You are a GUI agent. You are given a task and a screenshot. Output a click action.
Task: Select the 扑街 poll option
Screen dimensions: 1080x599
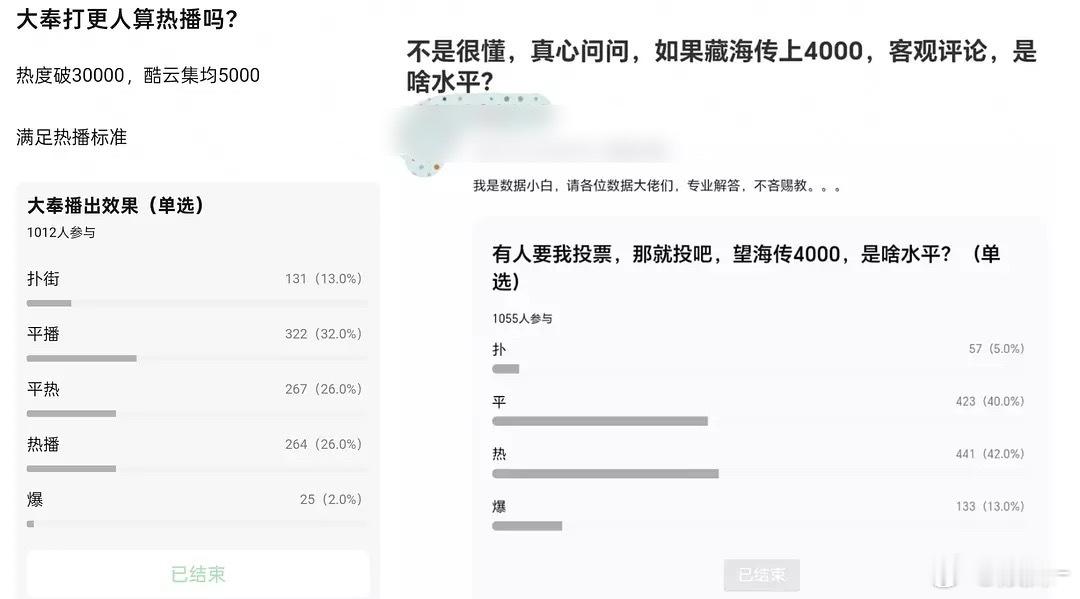[198, 288]
